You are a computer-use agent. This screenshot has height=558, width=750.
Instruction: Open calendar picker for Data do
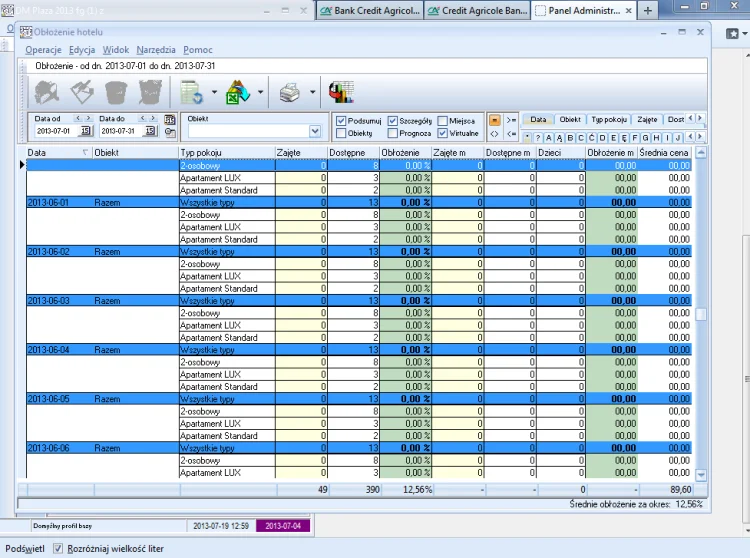click(149, 131)
